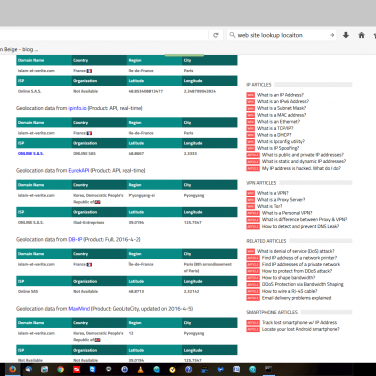Visit the MaxMind provider link
The height and width of the screenshot is (376, 376).
pyautogui.click(x=79, y=309)
